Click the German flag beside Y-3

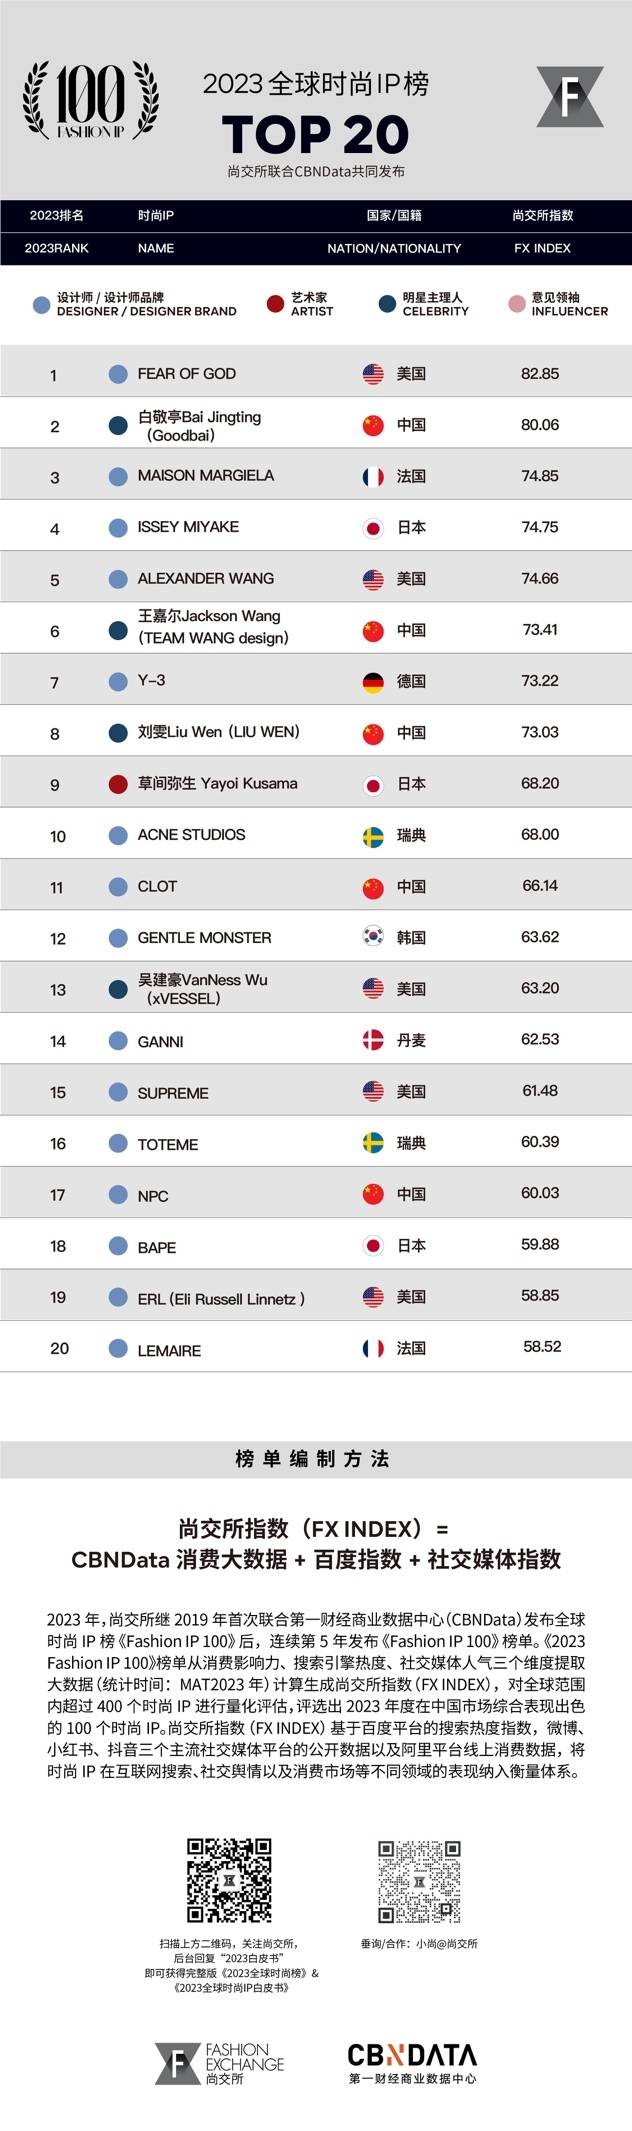pos(373,682)
